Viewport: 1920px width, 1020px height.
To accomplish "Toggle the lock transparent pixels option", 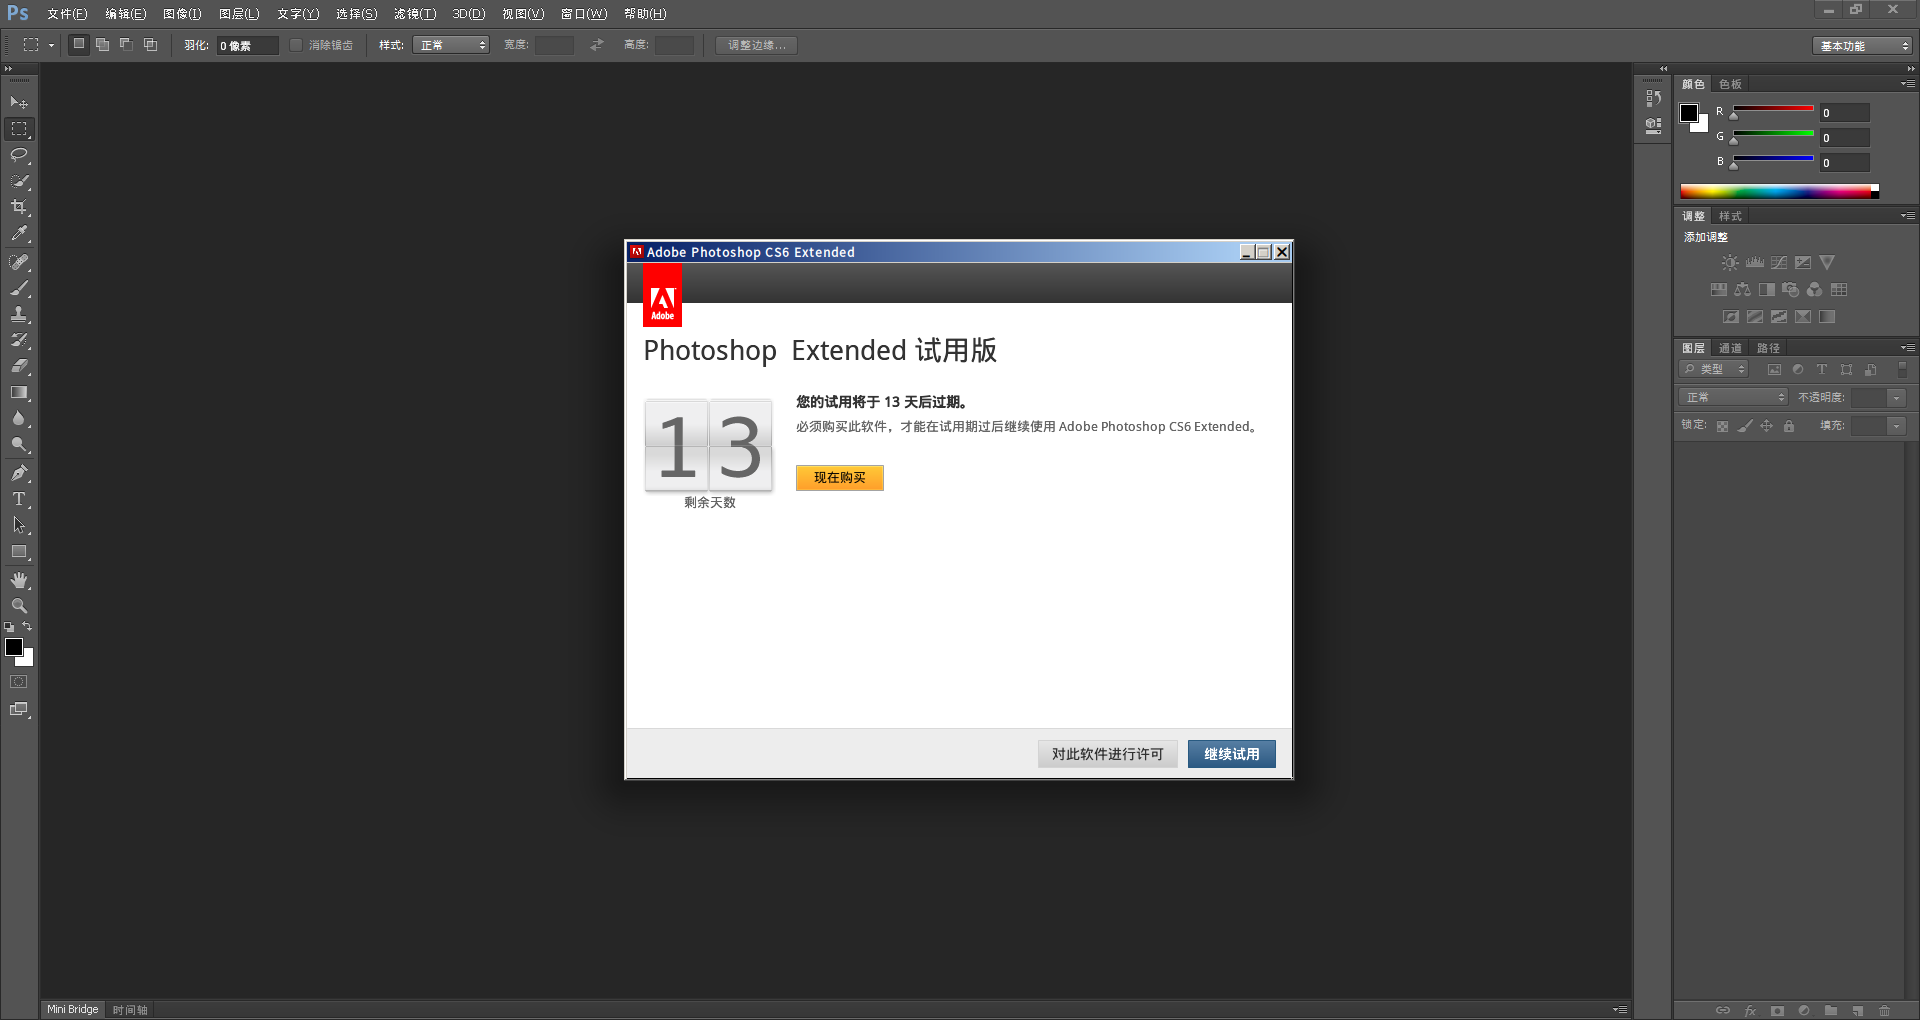I will click(x=1722, y=426).
